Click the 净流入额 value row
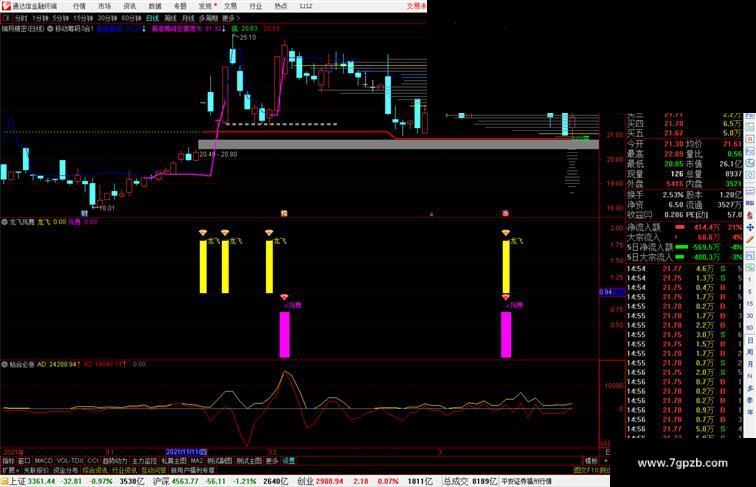Screen dimensions: 756x487 [685, 227]
